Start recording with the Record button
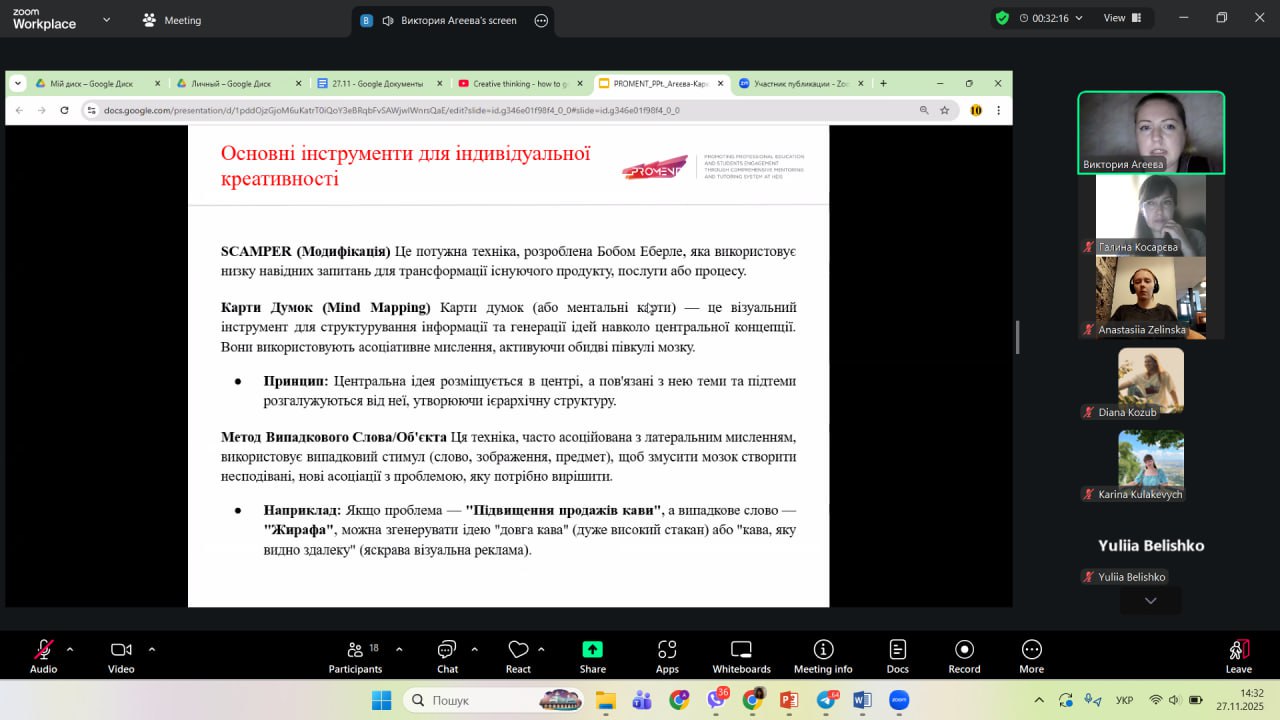Image resolution: width=1280 pixels, height=720 pixels. tap(964, 656)
